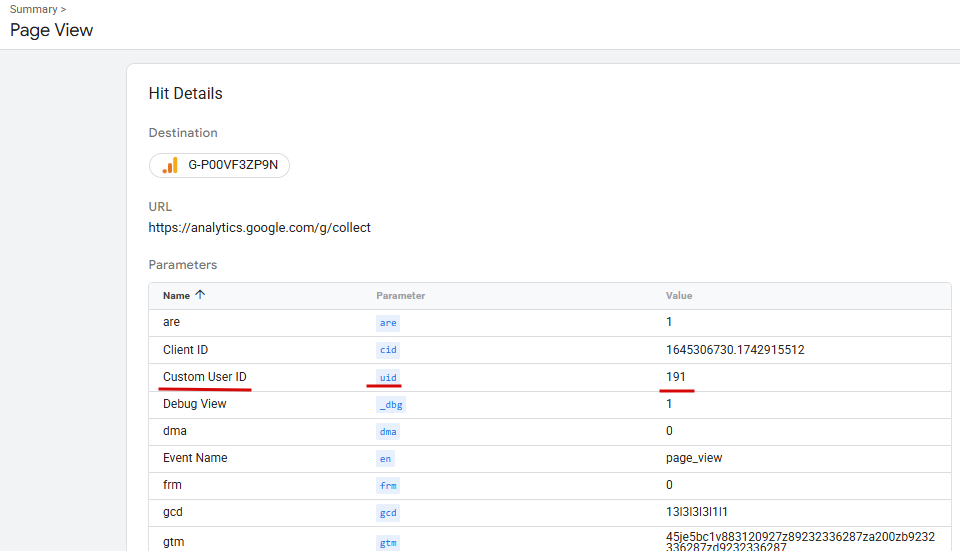Click the Value column header
The width and height of the screenshot is (960, 551).
tap(679, 296)
